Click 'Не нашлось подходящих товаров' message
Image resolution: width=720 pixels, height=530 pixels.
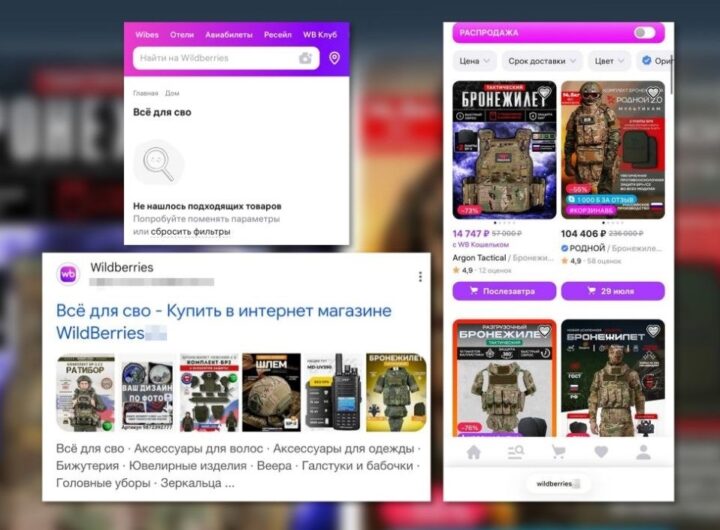pos(207,206)
